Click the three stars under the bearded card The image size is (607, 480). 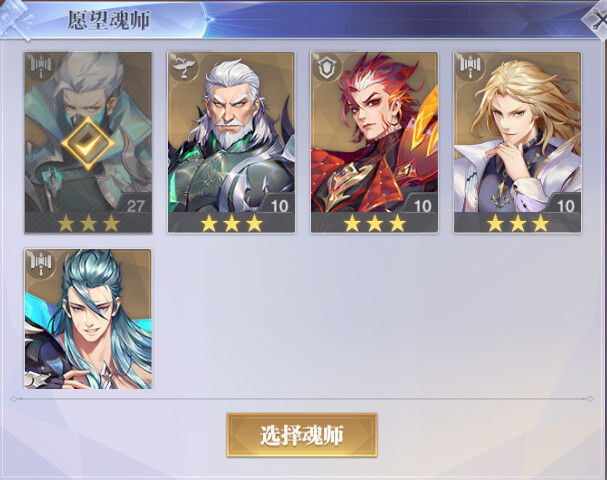click(231, 224)
